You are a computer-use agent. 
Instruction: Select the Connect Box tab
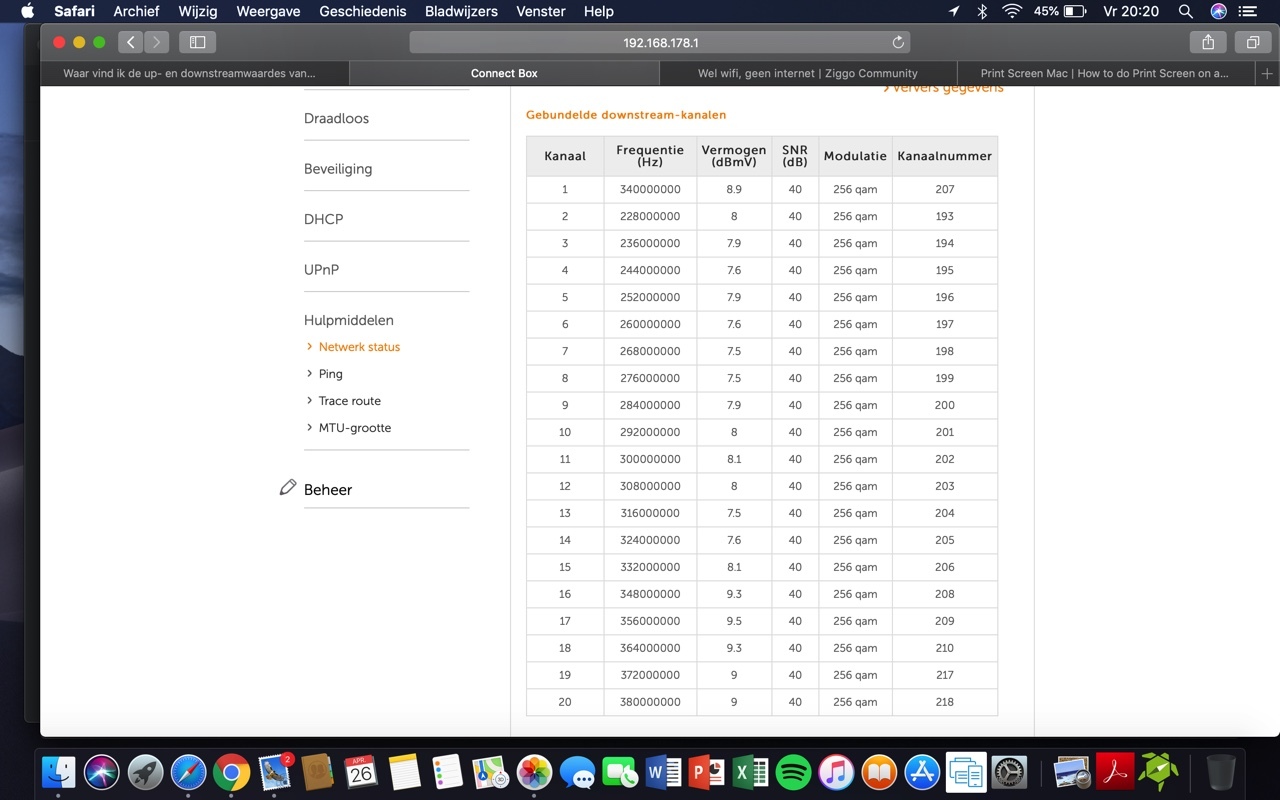coord(504,73)
